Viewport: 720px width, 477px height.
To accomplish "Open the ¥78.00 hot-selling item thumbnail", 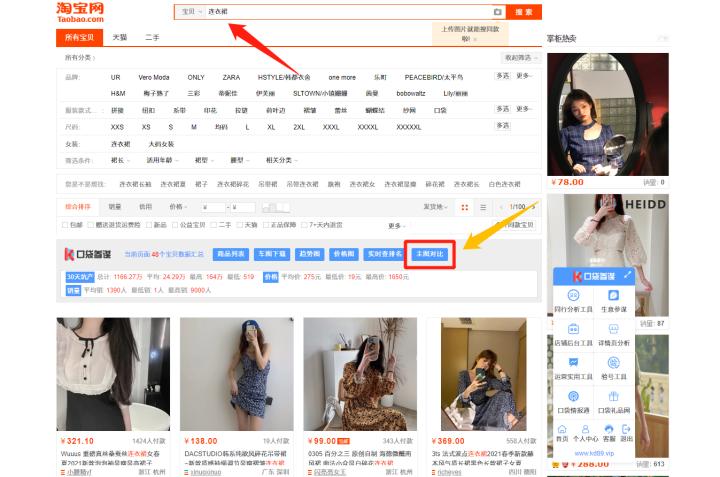I will tap(608, 114).
